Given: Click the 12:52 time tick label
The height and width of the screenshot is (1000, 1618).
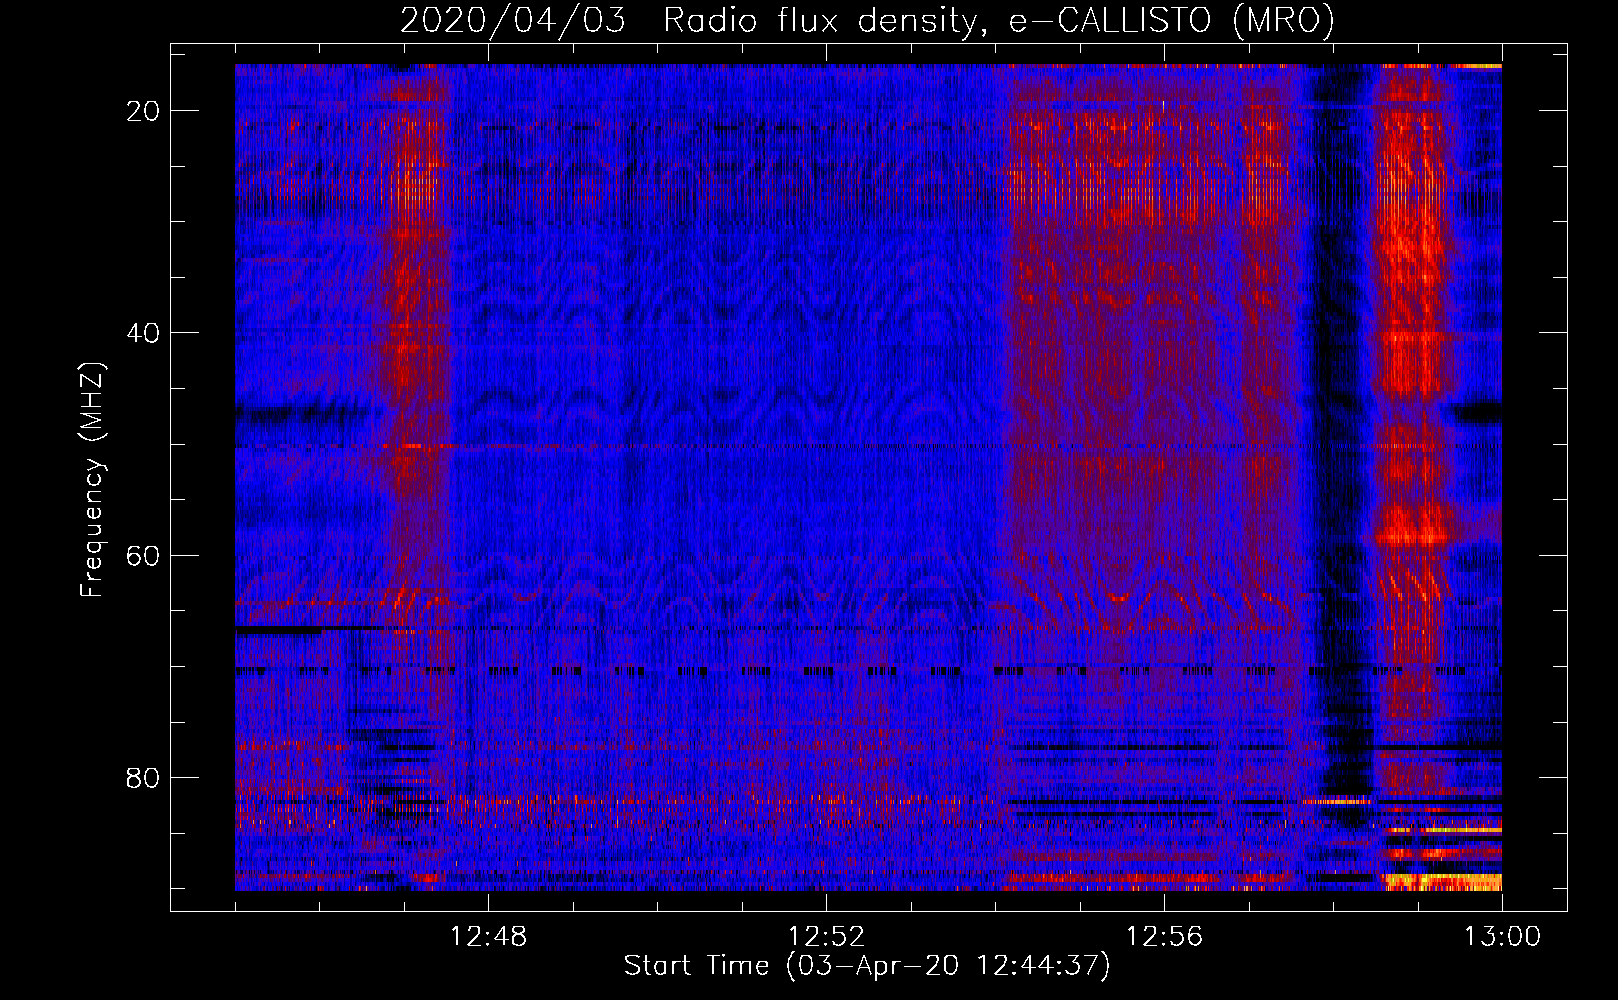Looking at the screenshot, I should point(826,937).
